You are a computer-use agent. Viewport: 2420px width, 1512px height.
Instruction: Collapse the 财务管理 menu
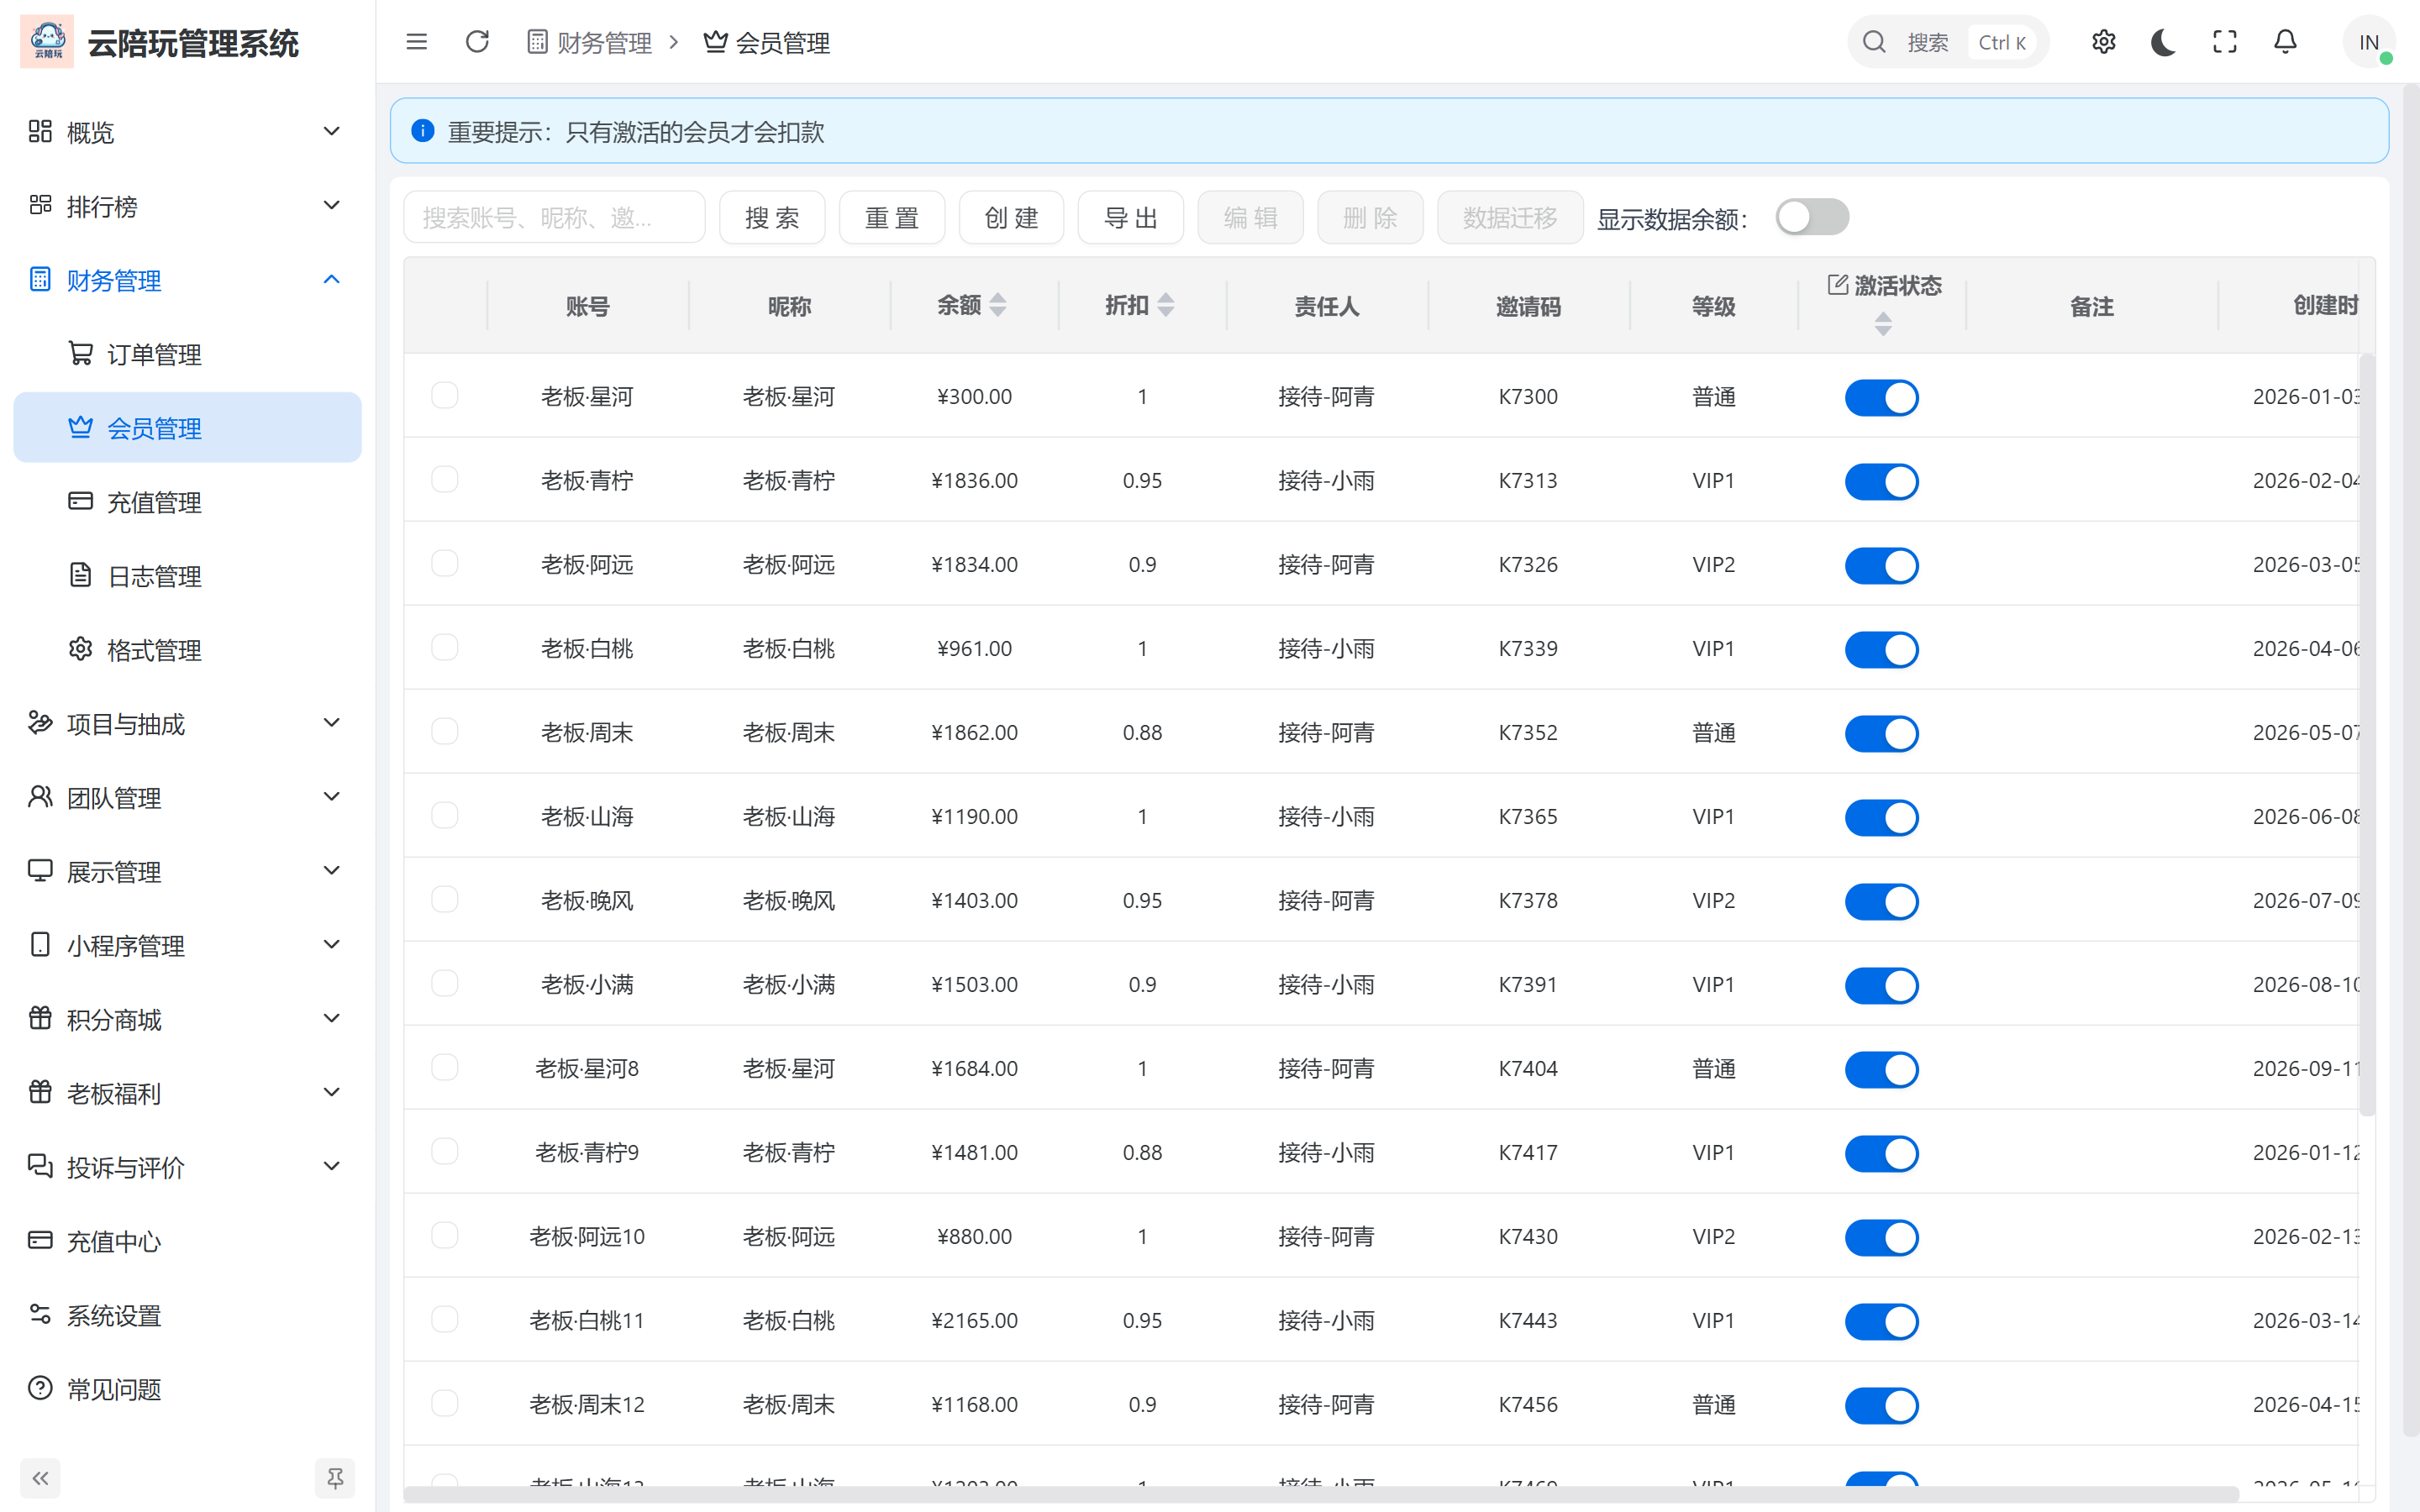[x=187, y=280]
